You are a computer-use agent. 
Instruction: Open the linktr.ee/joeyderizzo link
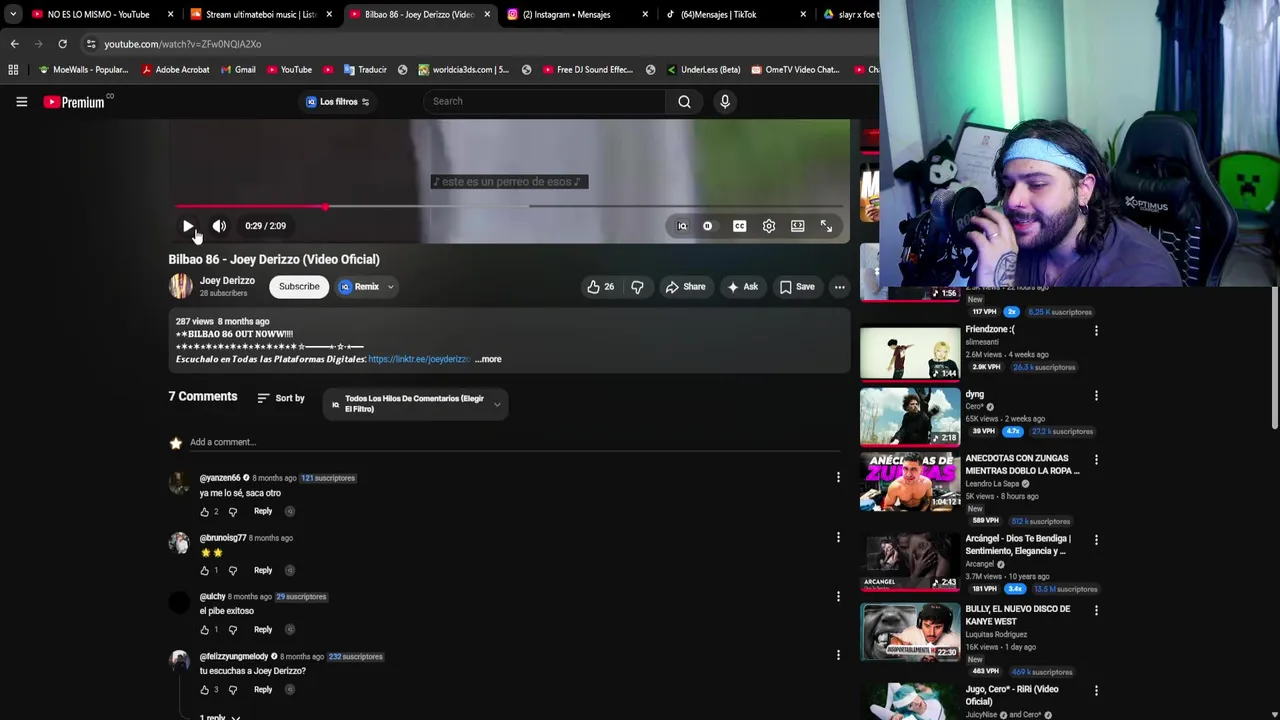(x=419, y=359)
